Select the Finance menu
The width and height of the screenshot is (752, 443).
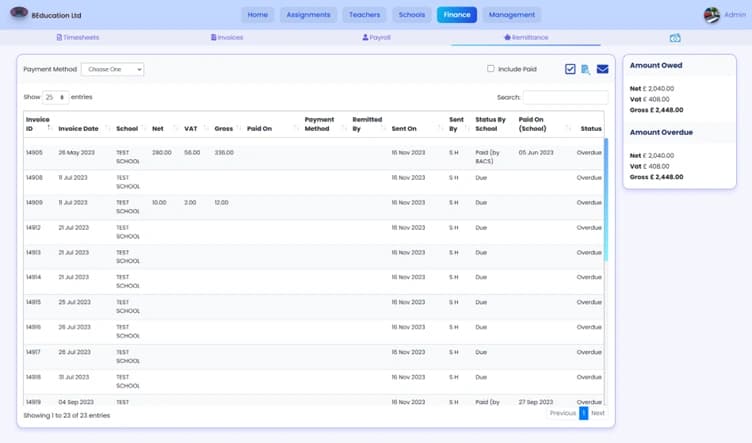click(x=457, y=15)
